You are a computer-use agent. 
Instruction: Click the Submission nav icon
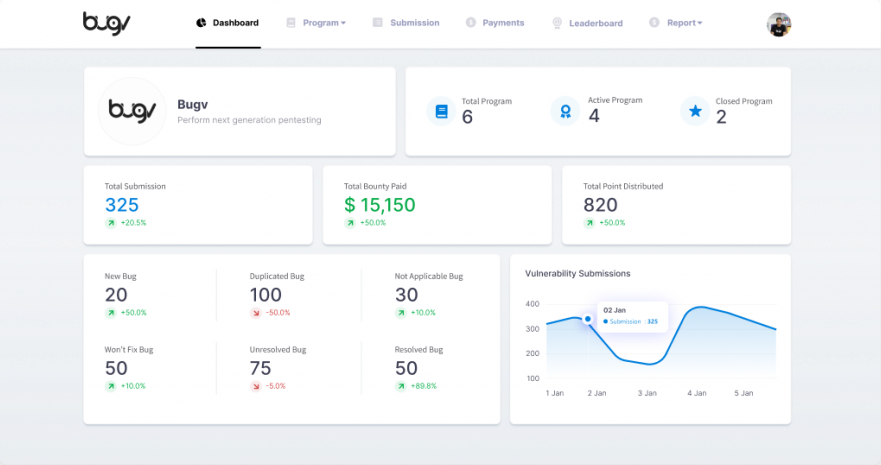(378, 23)
